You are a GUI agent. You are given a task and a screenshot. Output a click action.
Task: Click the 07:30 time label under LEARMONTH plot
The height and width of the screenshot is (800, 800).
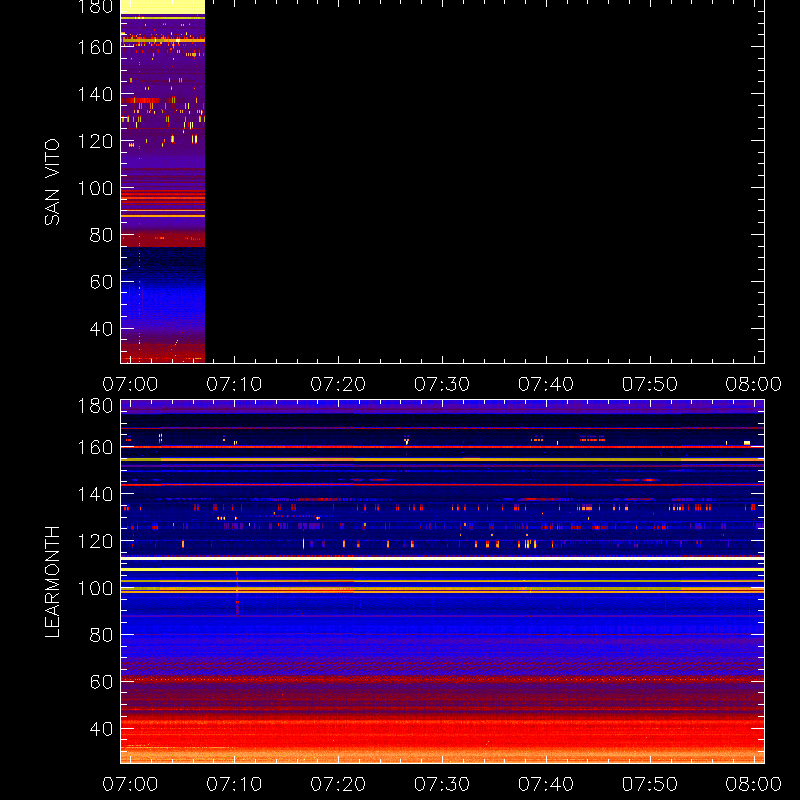(x=442, y=784)
